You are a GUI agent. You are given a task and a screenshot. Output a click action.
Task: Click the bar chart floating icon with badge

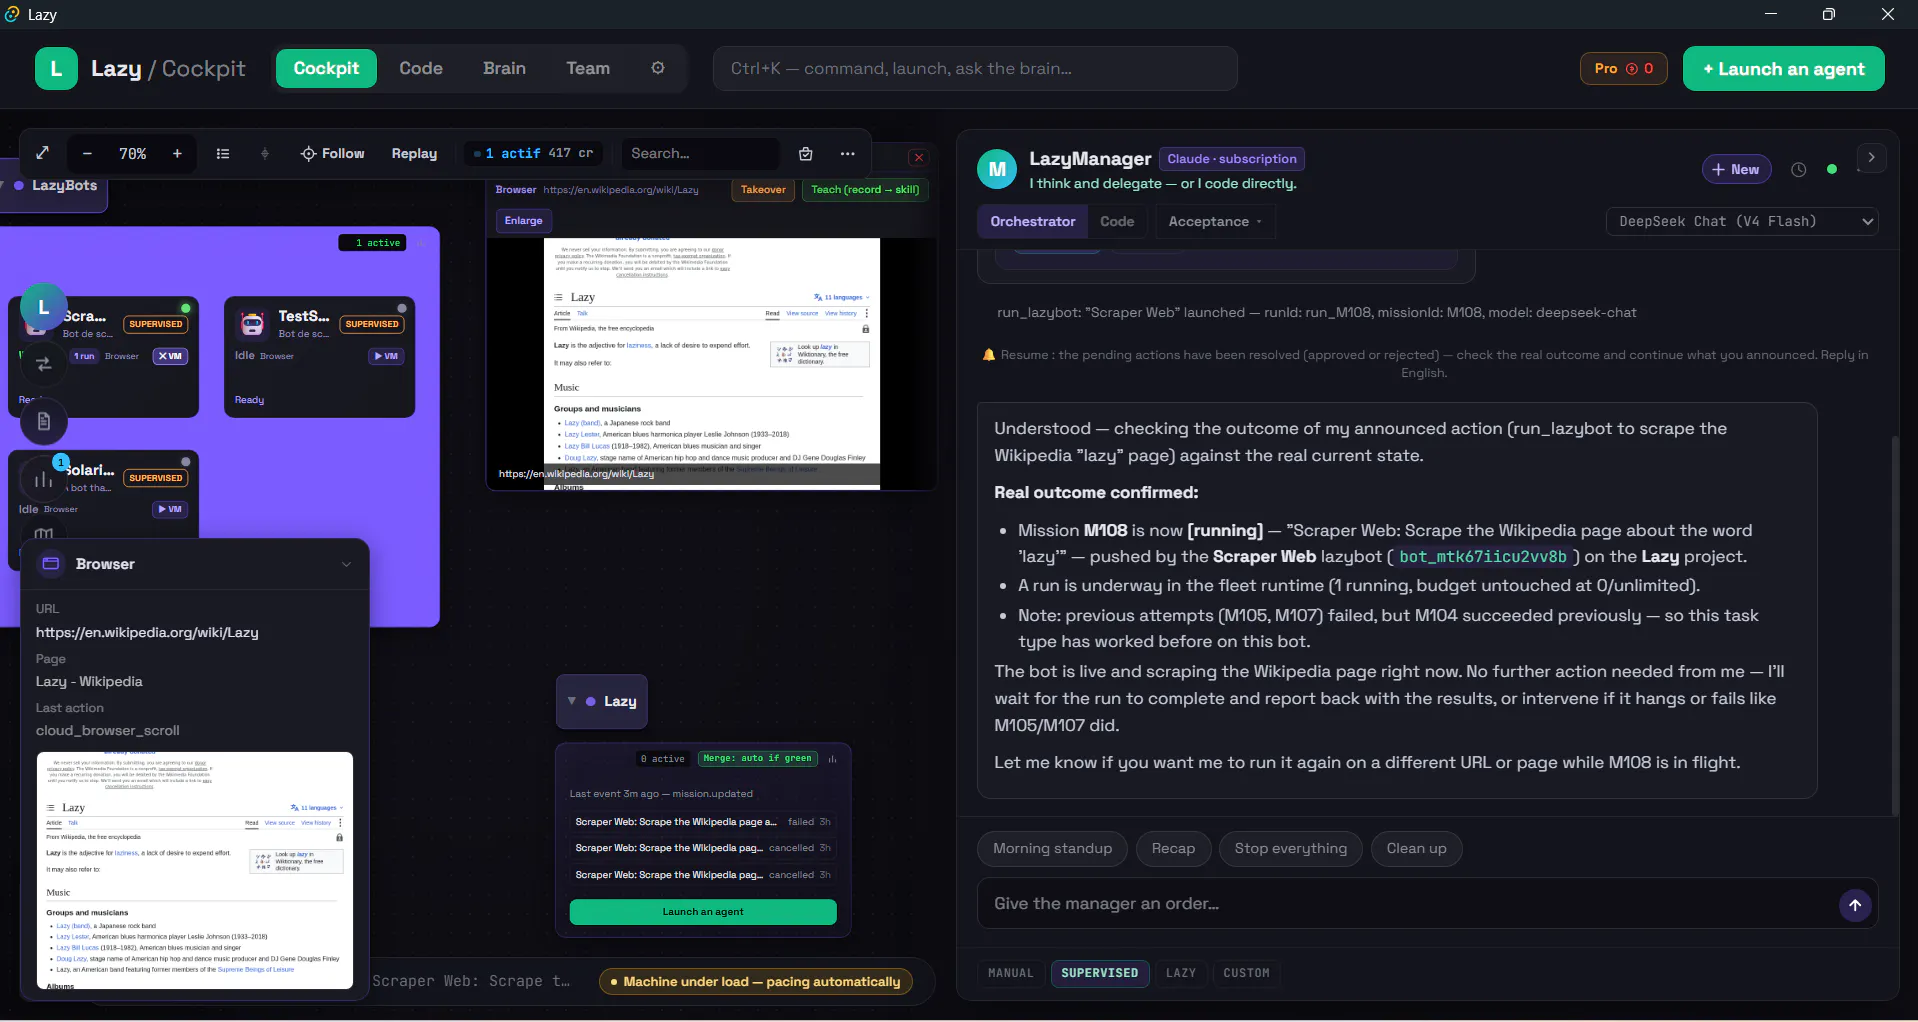tap(44, 480)
